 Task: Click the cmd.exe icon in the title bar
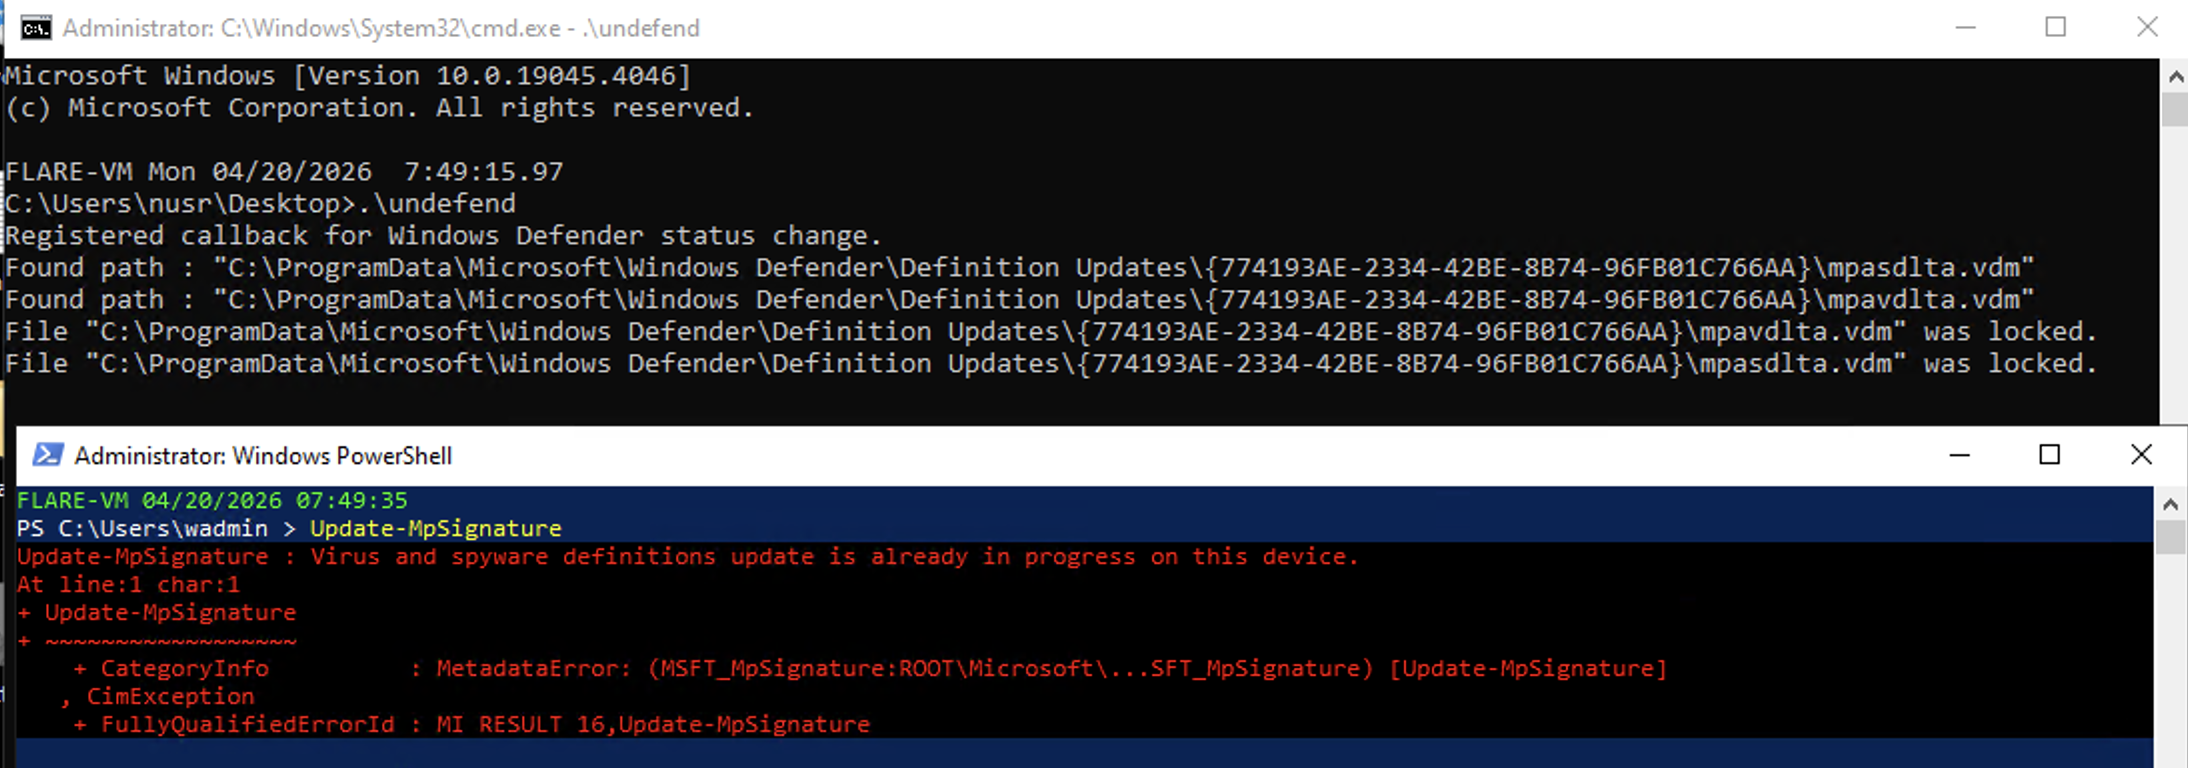pyautogui.click(x=34, y=28)
